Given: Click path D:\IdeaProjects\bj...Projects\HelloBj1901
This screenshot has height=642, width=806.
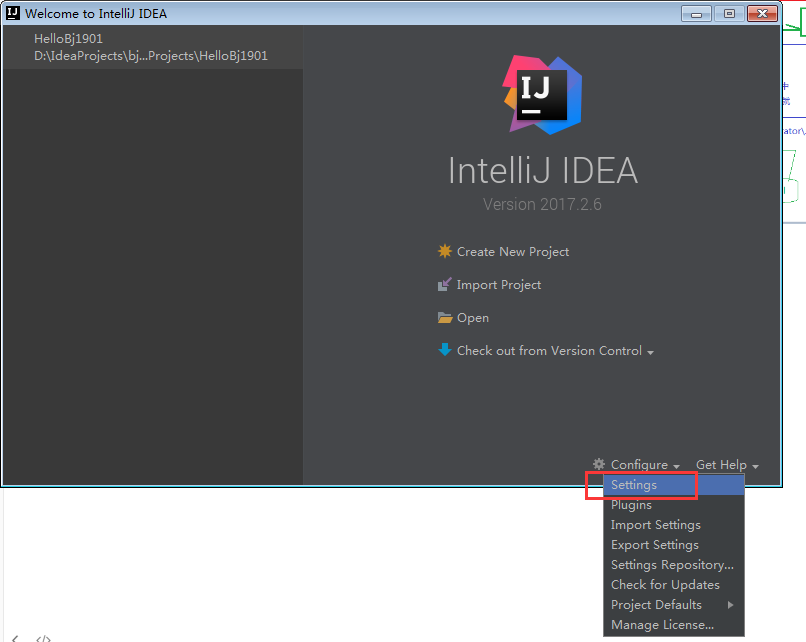Looking at the screenshot, I should [x=151, y=56].
